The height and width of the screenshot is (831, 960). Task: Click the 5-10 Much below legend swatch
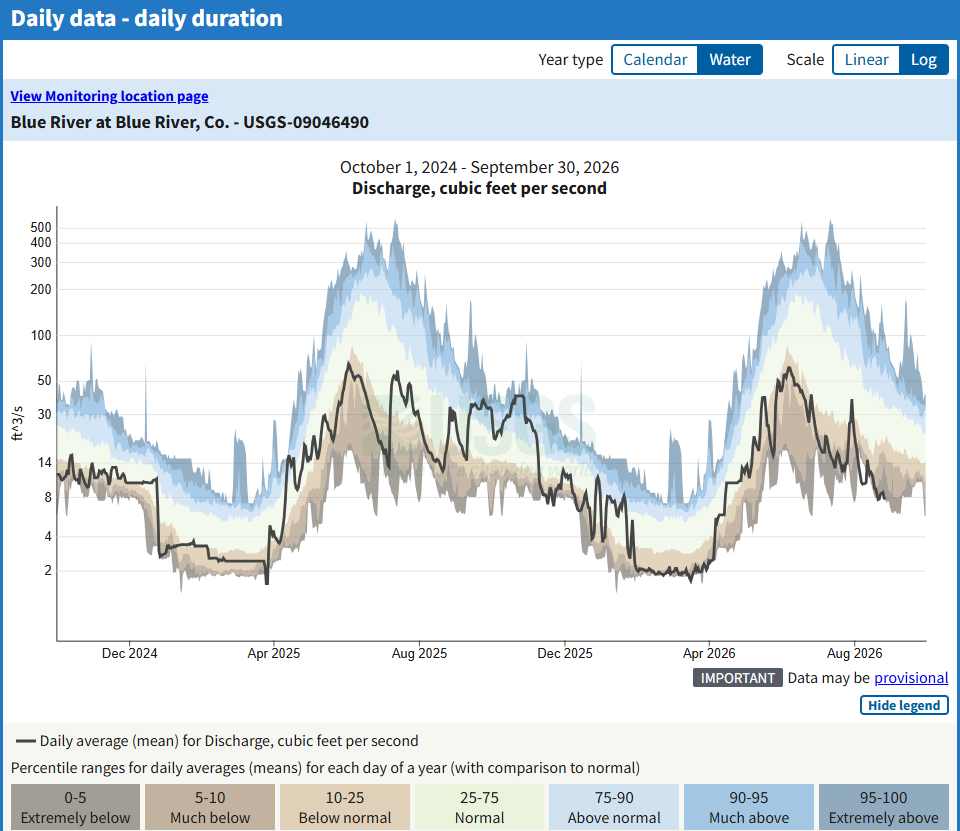210,807
